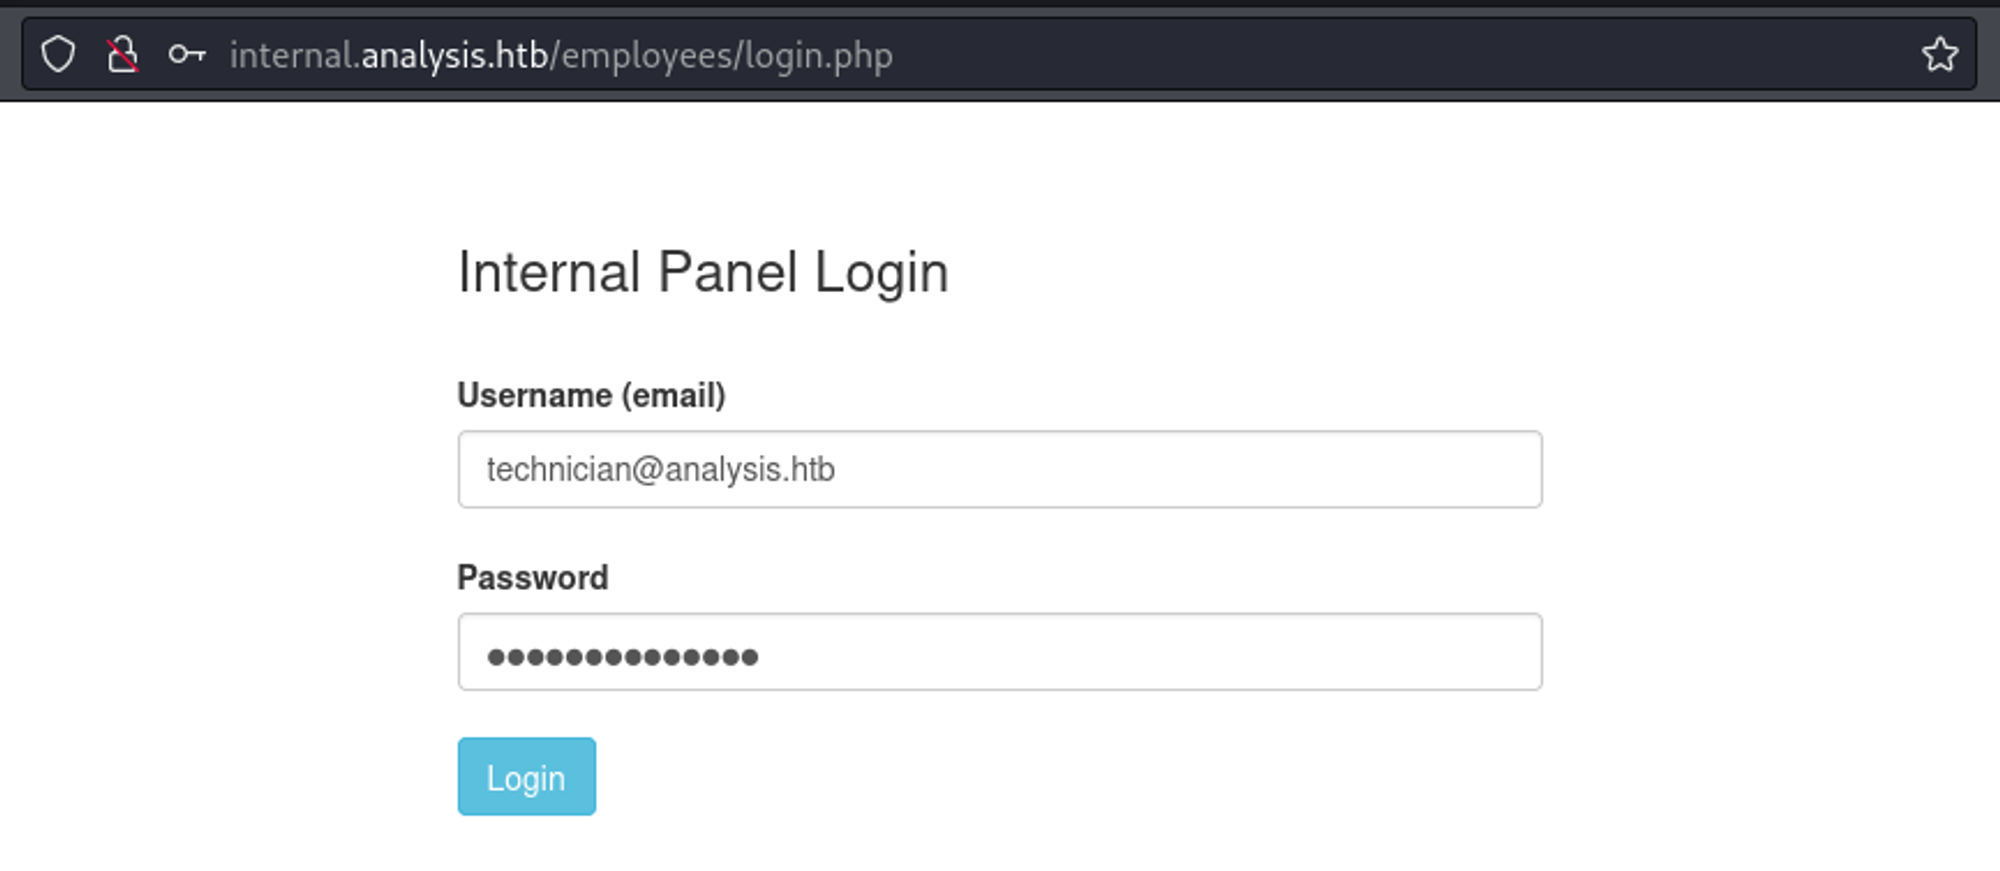This screenshot has width=2000, height=871.
Task: Click empty address bar space before star
Action: 1500,55
